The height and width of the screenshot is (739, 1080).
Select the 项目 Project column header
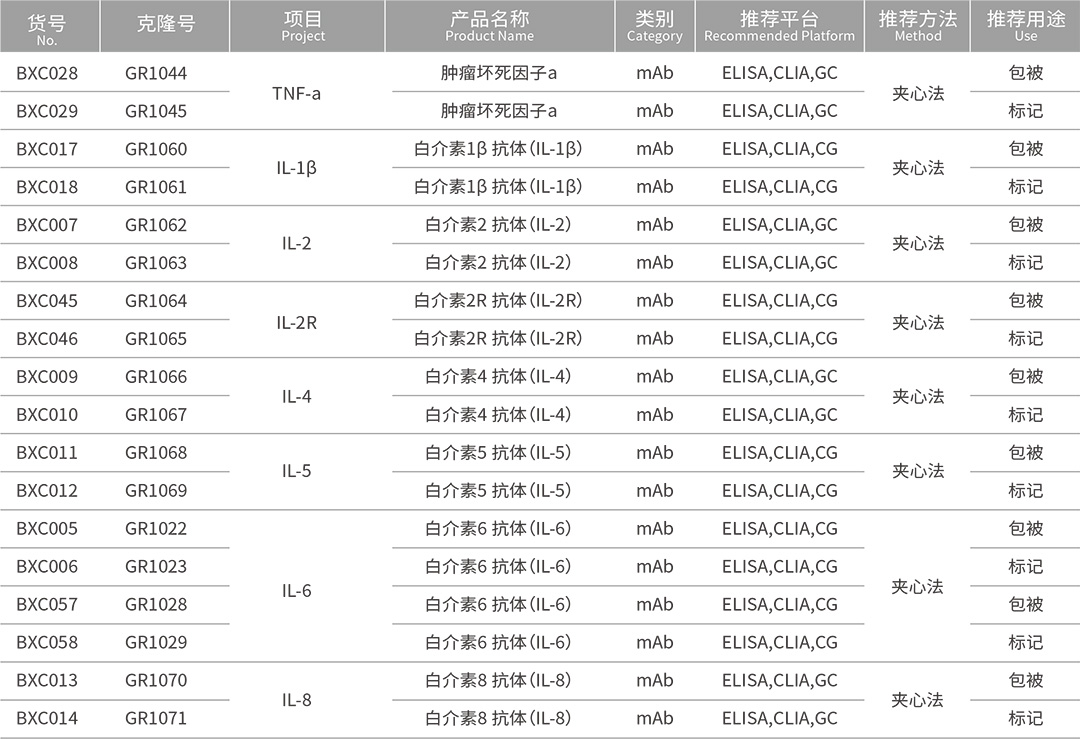(303, 26)
